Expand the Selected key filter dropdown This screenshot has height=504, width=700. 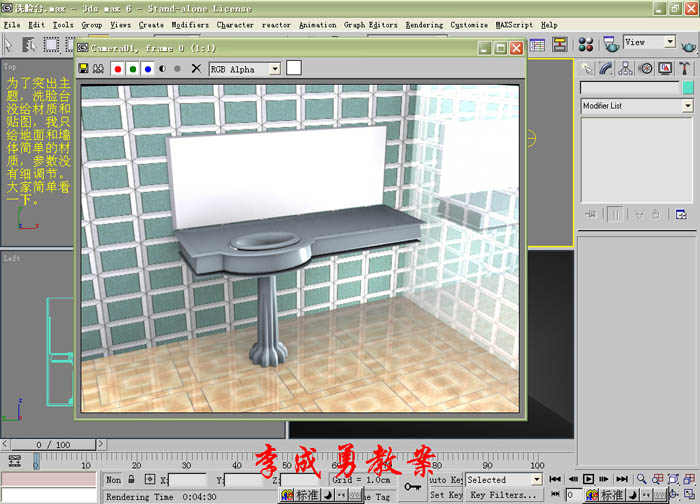coord(536,479)
